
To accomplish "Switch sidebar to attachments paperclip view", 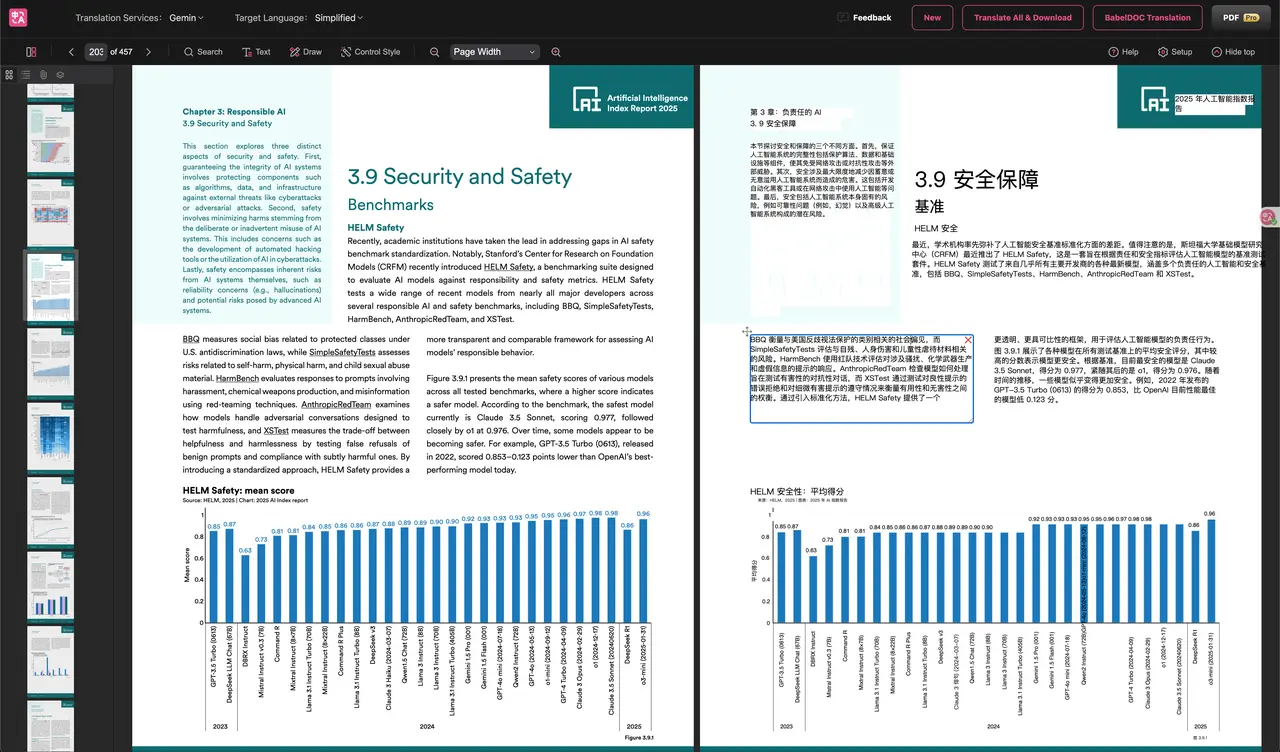I will (43, 74).
